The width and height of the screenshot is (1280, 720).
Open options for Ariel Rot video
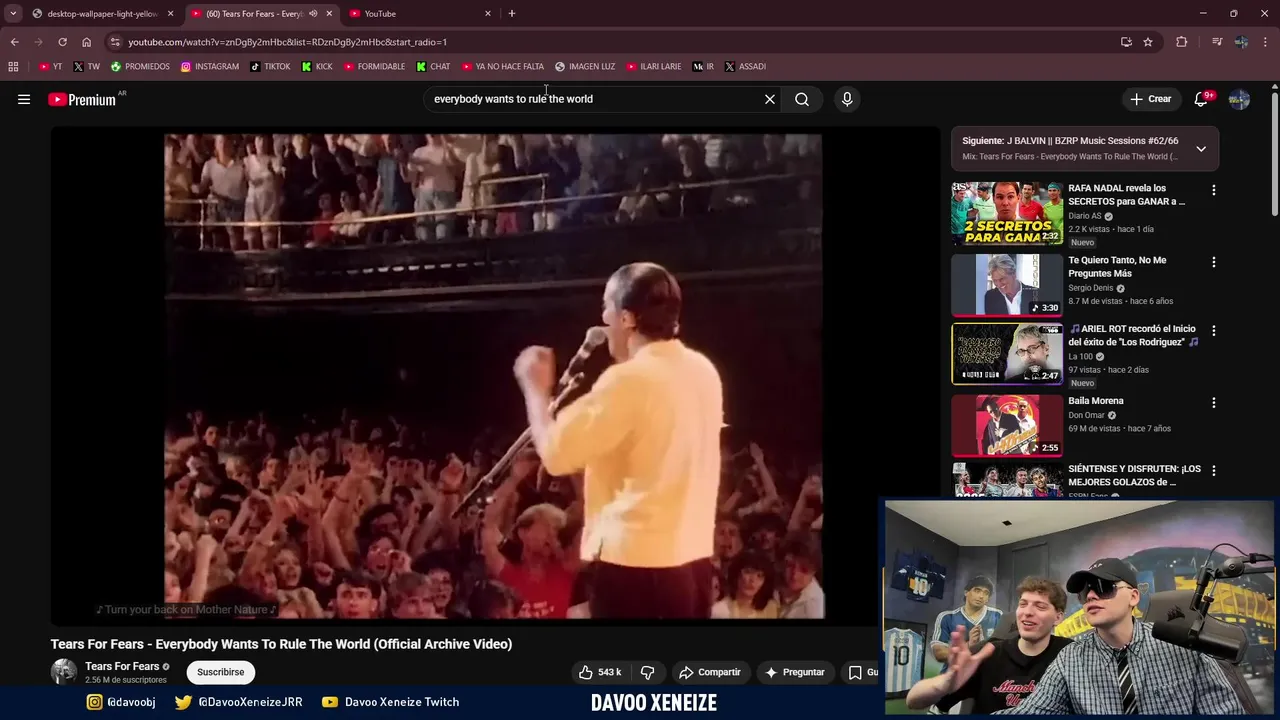(1214, 331)
